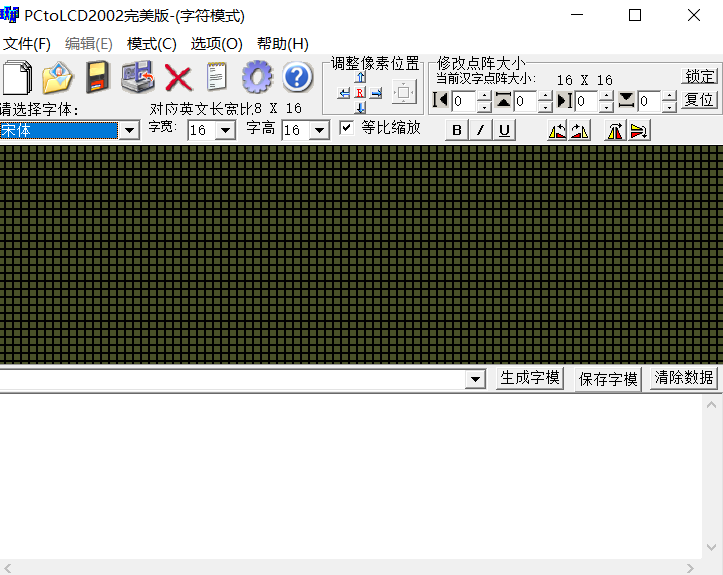Shift pixels down with the down arrow
The height and width of the screenshot is (575, 723).
(361, 108)
